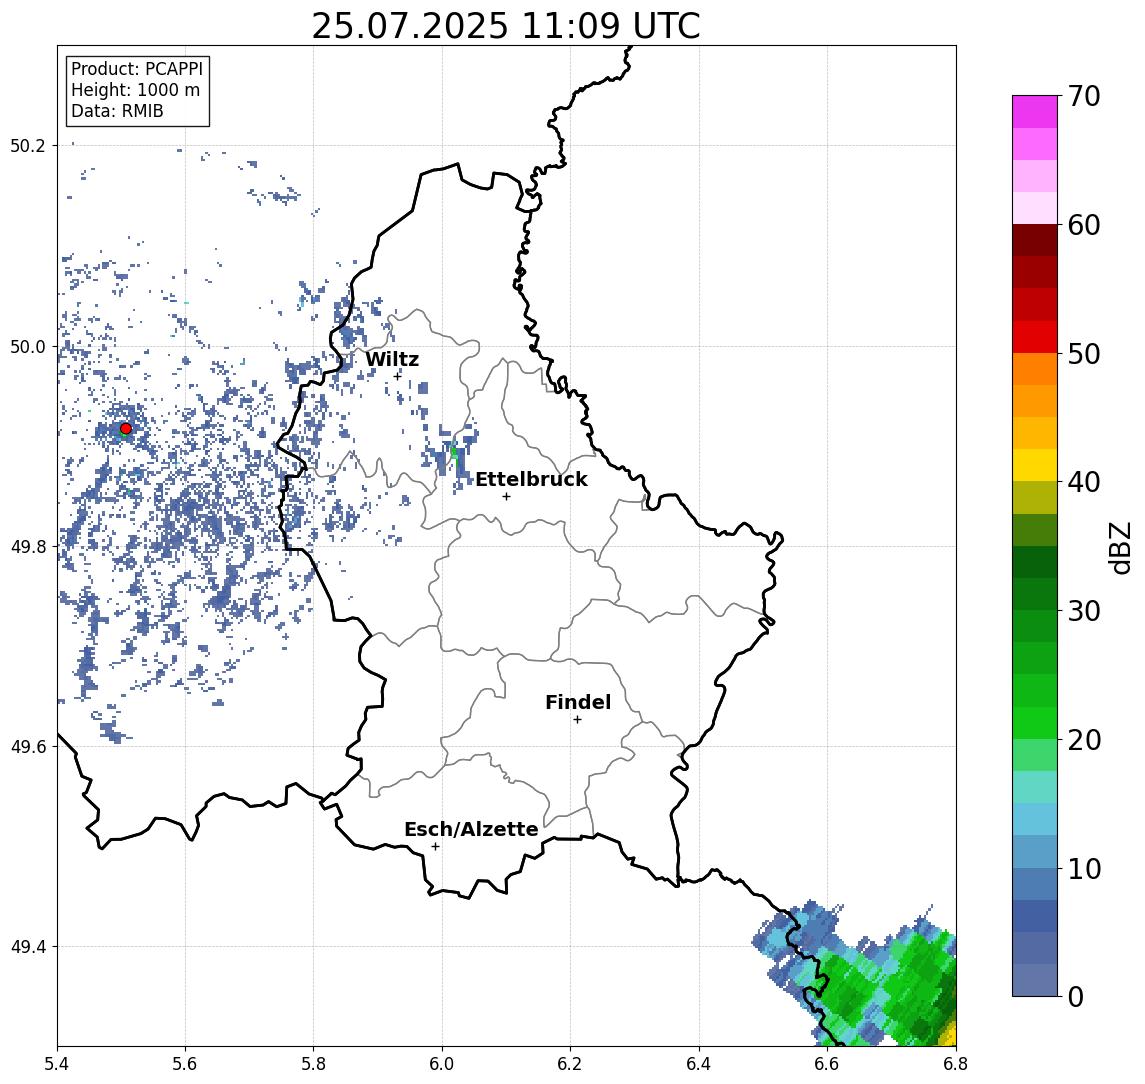Click the colorbar tick label 60
Viewport: 1145px width, 1084px height.
[x=1084, y=225]
